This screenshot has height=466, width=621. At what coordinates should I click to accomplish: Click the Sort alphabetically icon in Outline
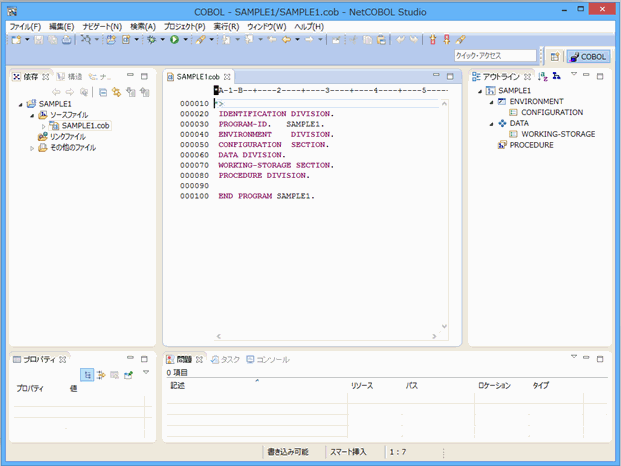coord(543,76)
